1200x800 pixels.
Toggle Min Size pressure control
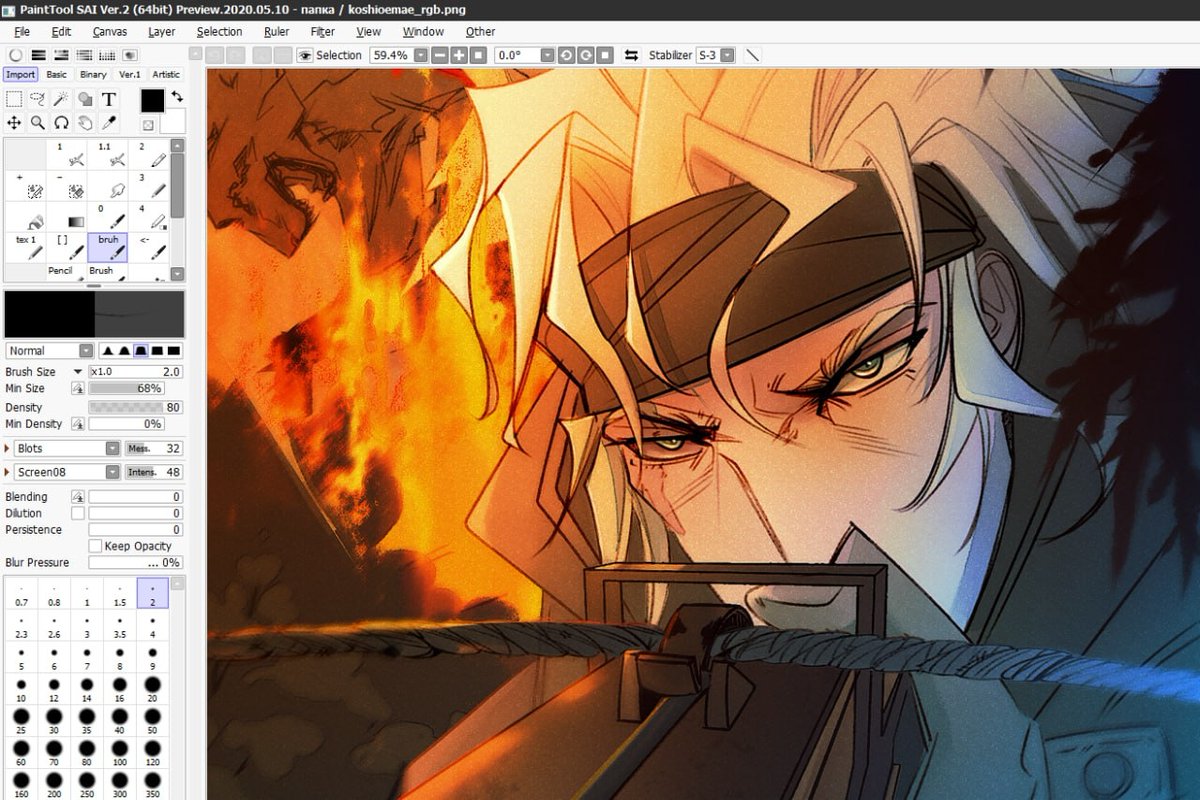pos(78,388)
